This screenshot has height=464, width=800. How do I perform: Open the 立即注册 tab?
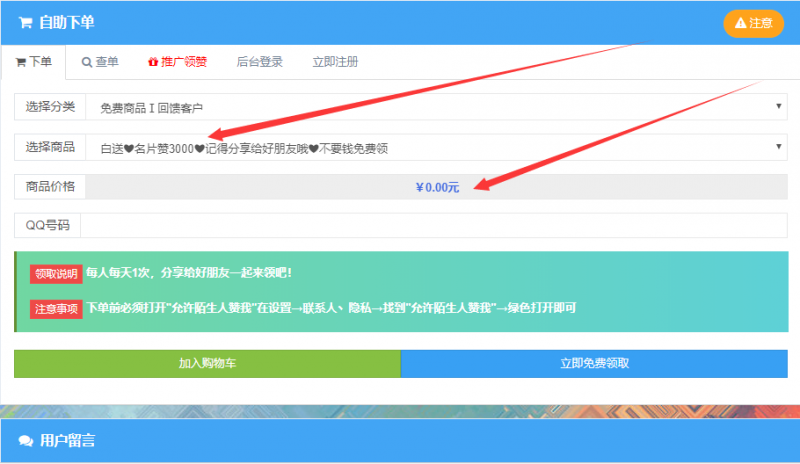pos(335,62)
